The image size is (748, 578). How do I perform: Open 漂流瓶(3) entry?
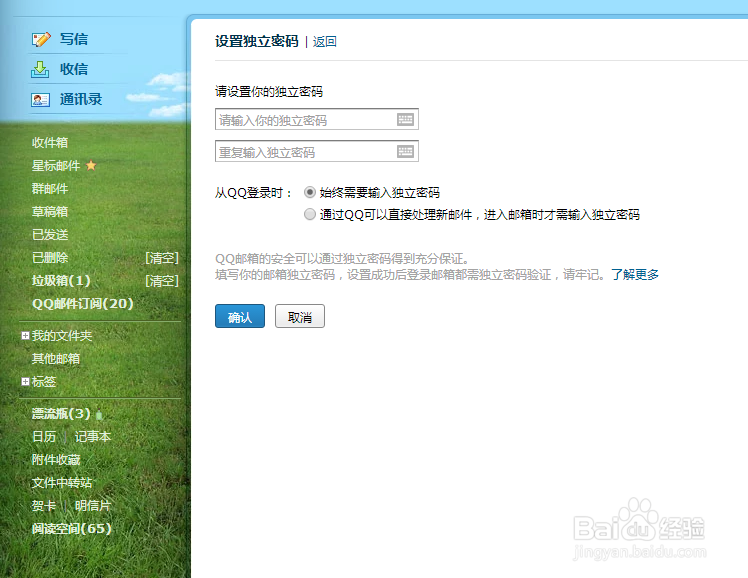pos(61,413)
